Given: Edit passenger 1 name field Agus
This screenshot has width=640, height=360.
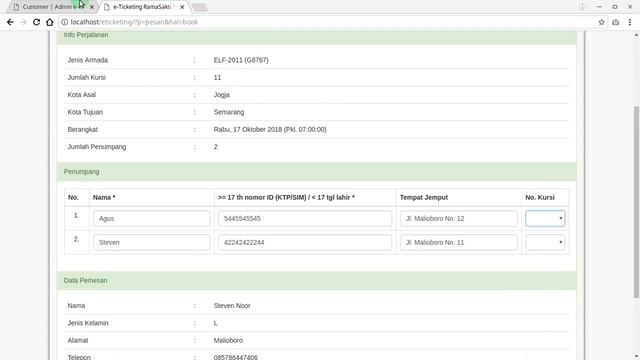Looking at the screenshot, I should click(x=151, y=218).
